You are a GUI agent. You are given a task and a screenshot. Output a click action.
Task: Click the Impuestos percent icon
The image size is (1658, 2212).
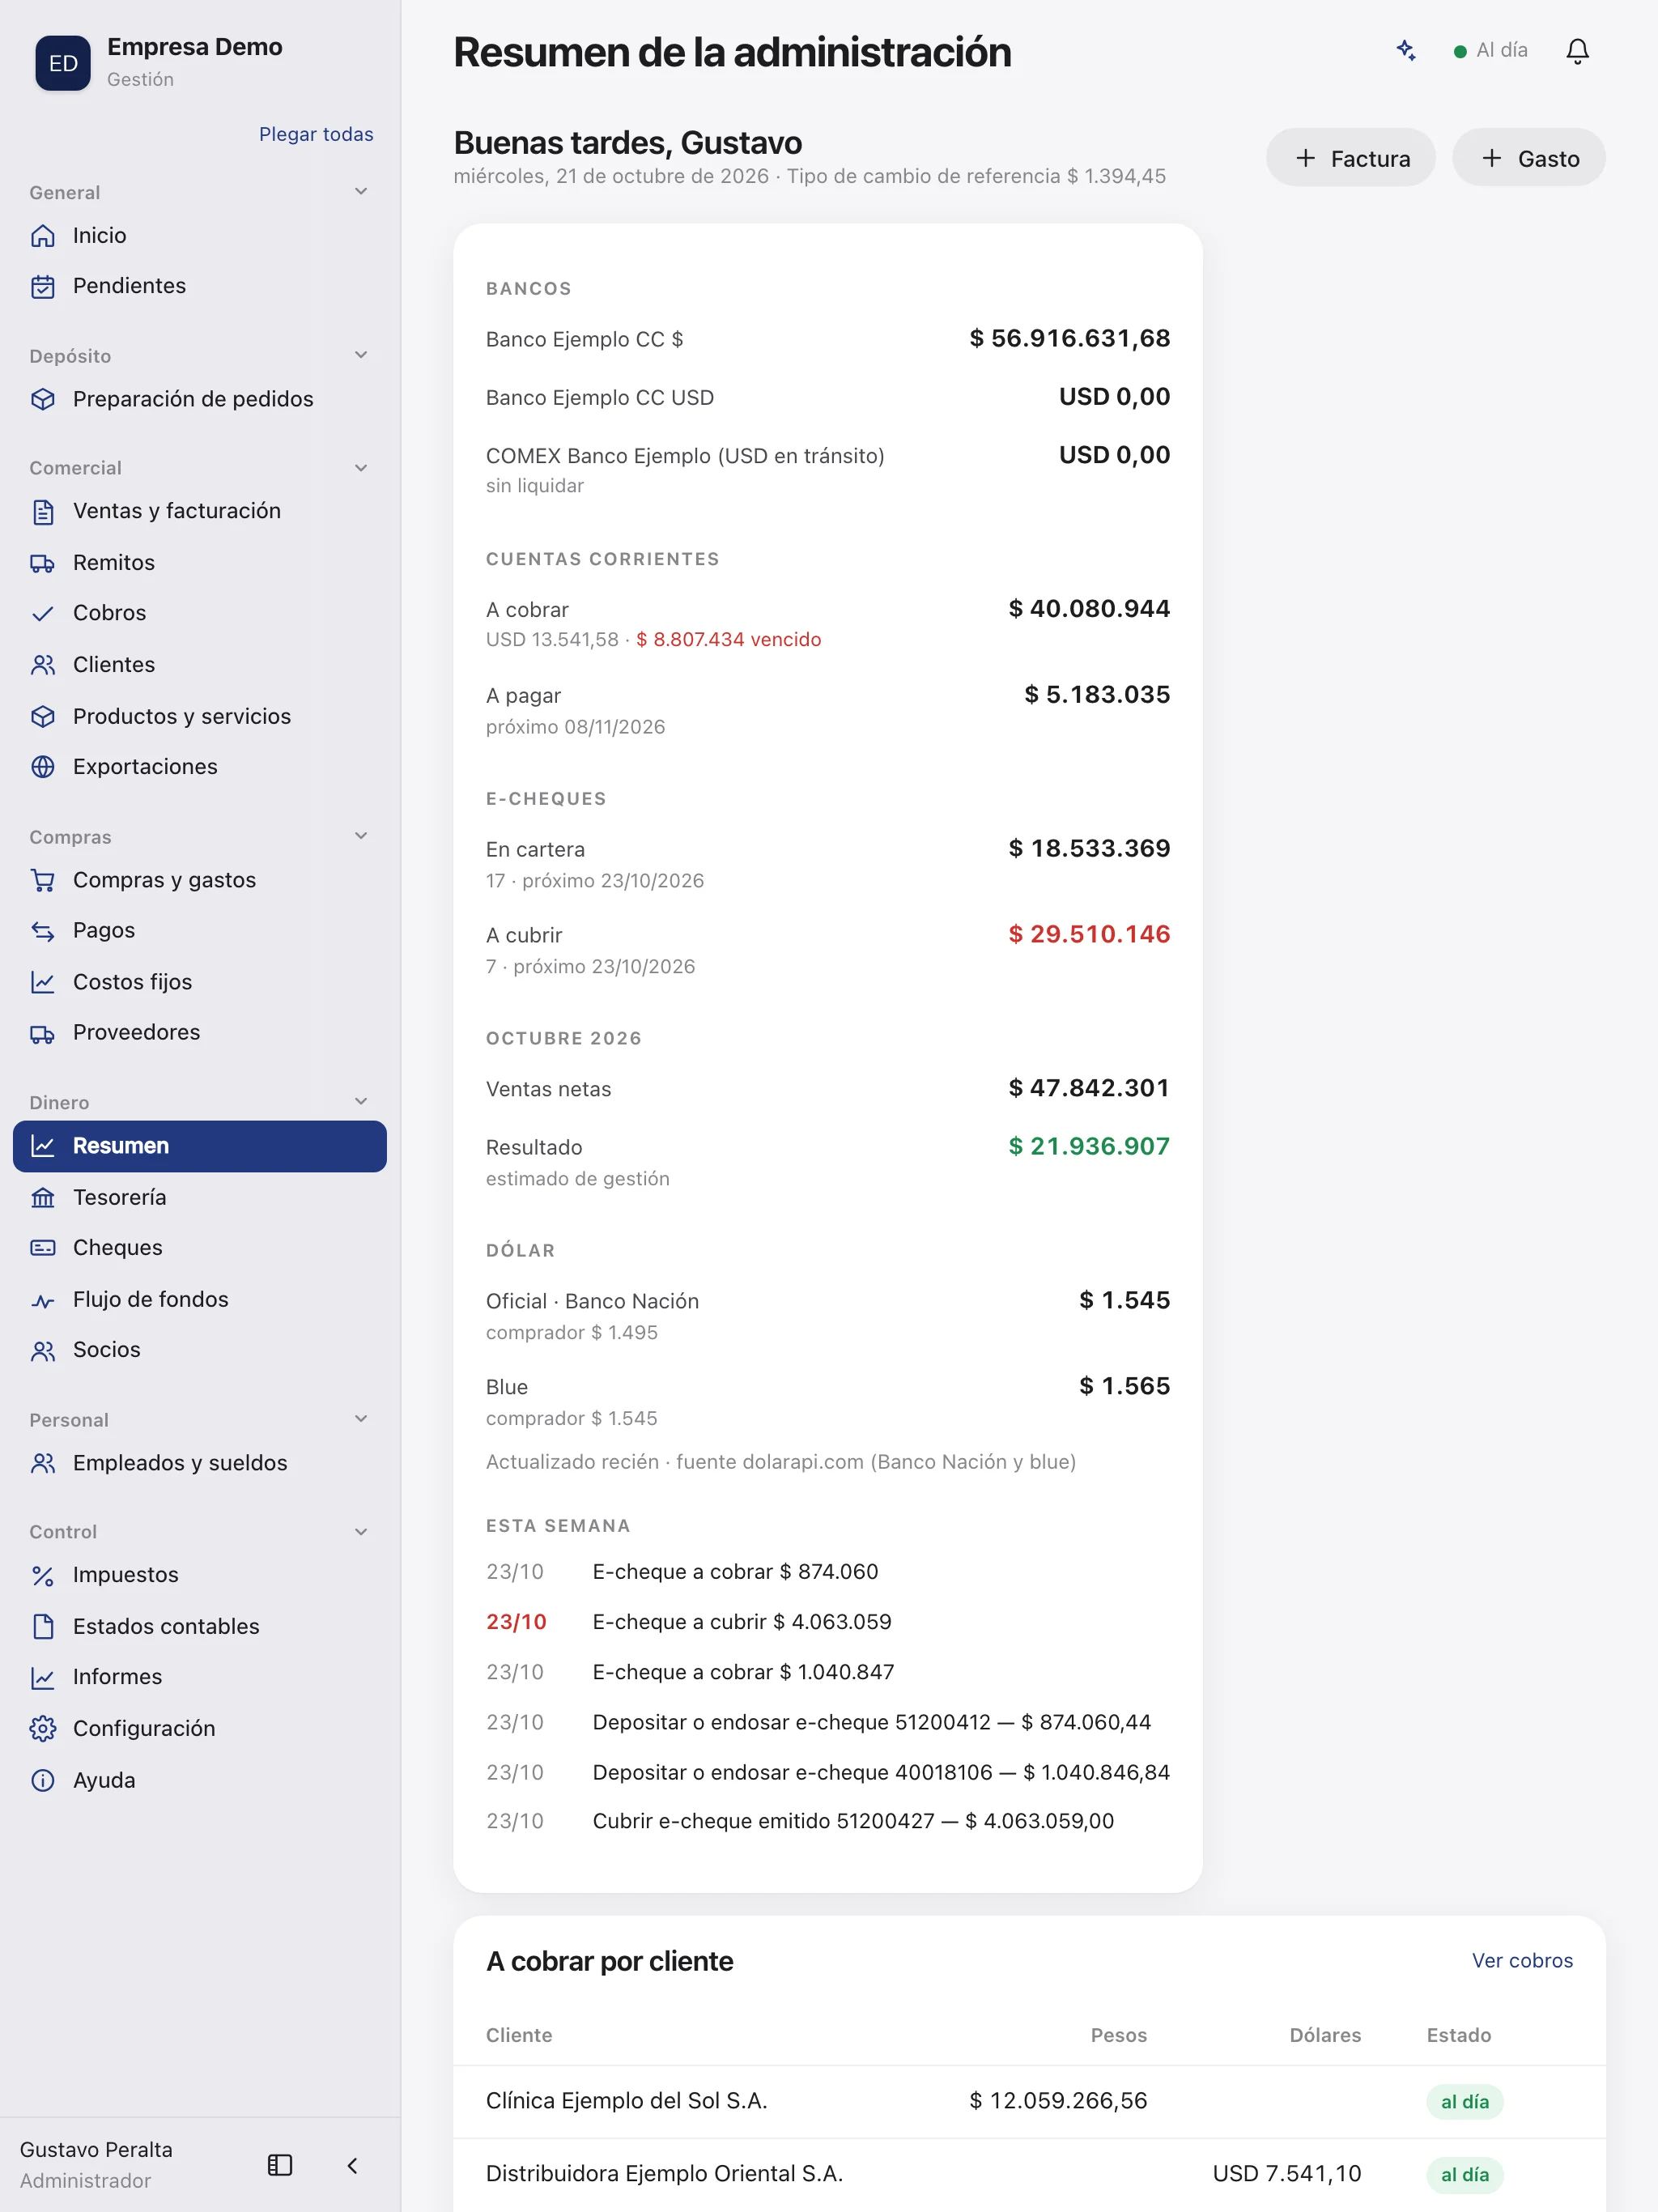point(43,1576)
